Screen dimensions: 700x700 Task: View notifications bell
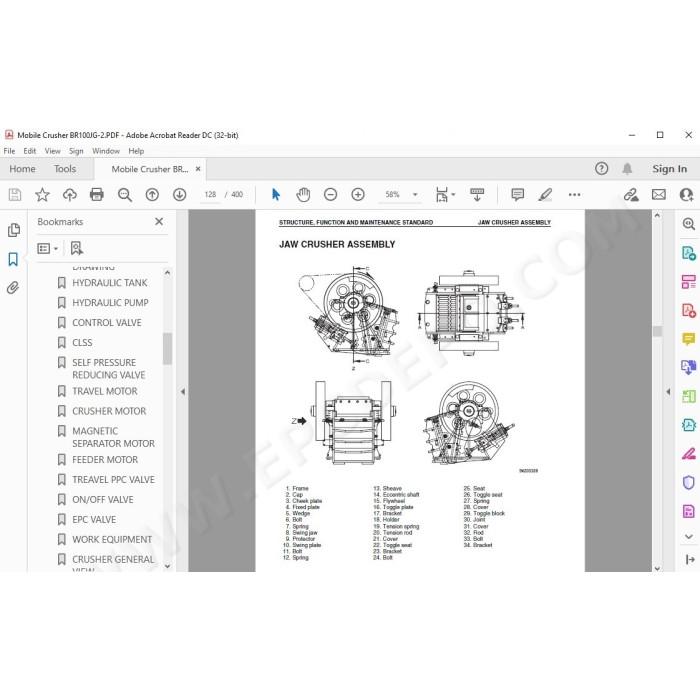point(627,169)
